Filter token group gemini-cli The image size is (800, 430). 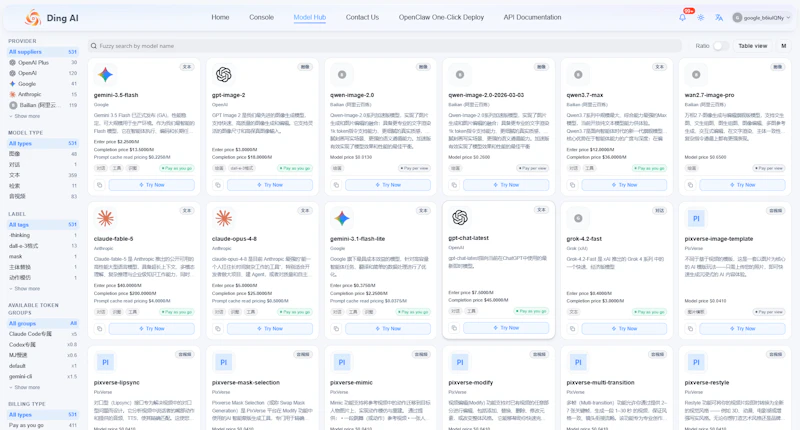point(43,376)
